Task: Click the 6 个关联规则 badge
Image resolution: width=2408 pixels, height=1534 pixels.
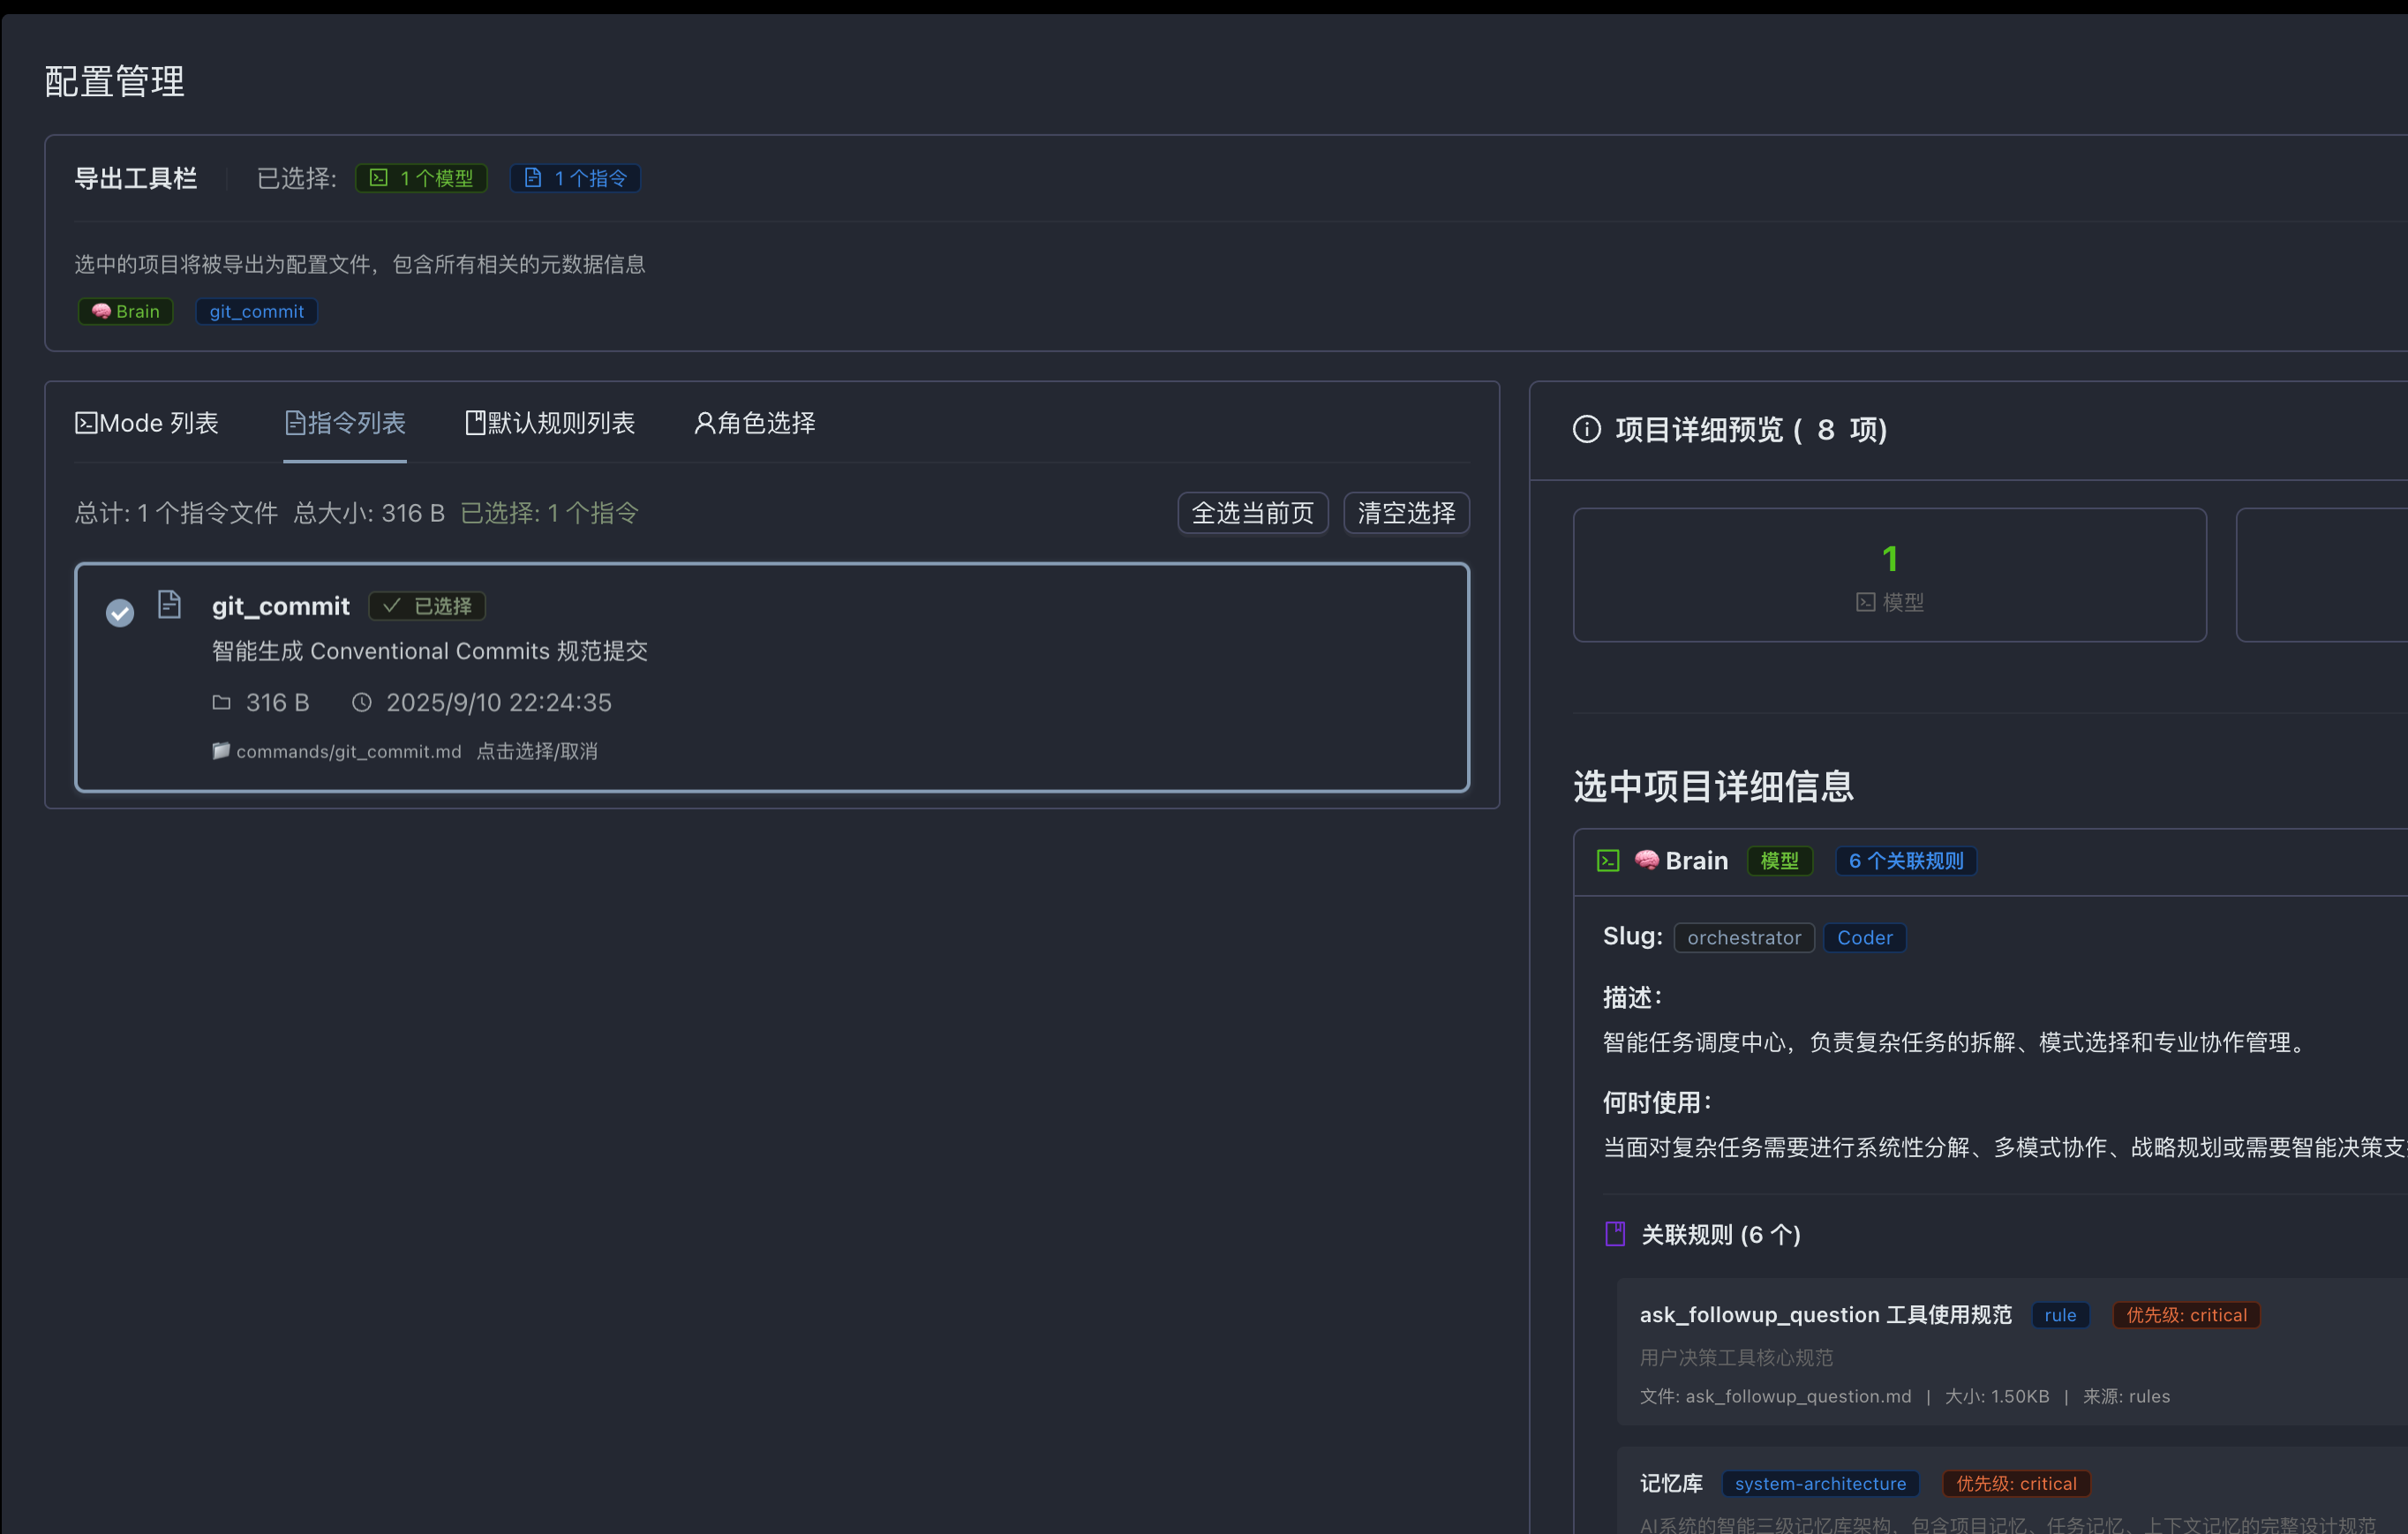Action: click(1906, 861)
